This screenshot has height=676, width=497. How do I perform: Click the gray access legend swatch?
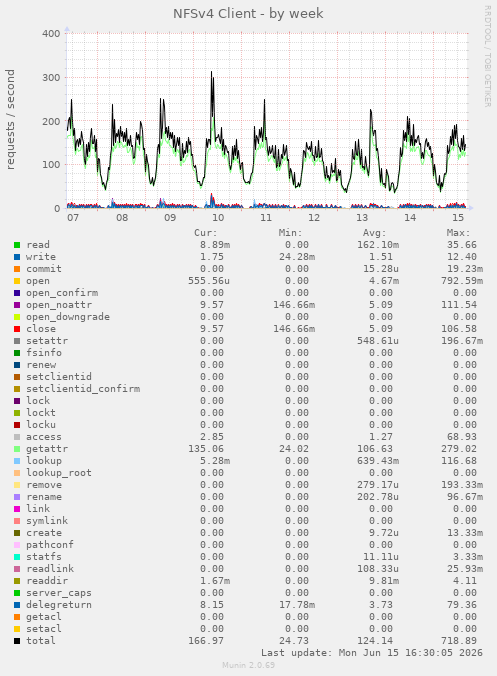pyautogui.click(x=17, y=437)
